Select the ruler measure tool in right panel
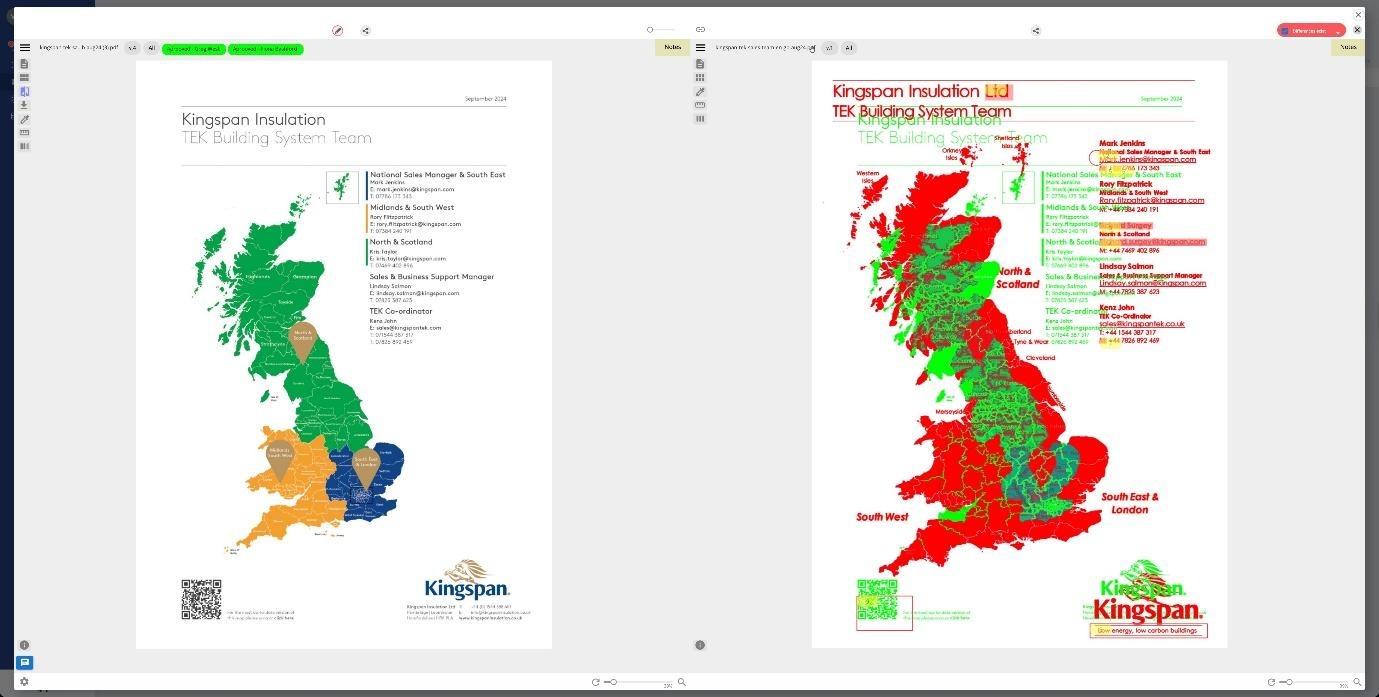1379x697 pixels. click(x=700, y=105)
